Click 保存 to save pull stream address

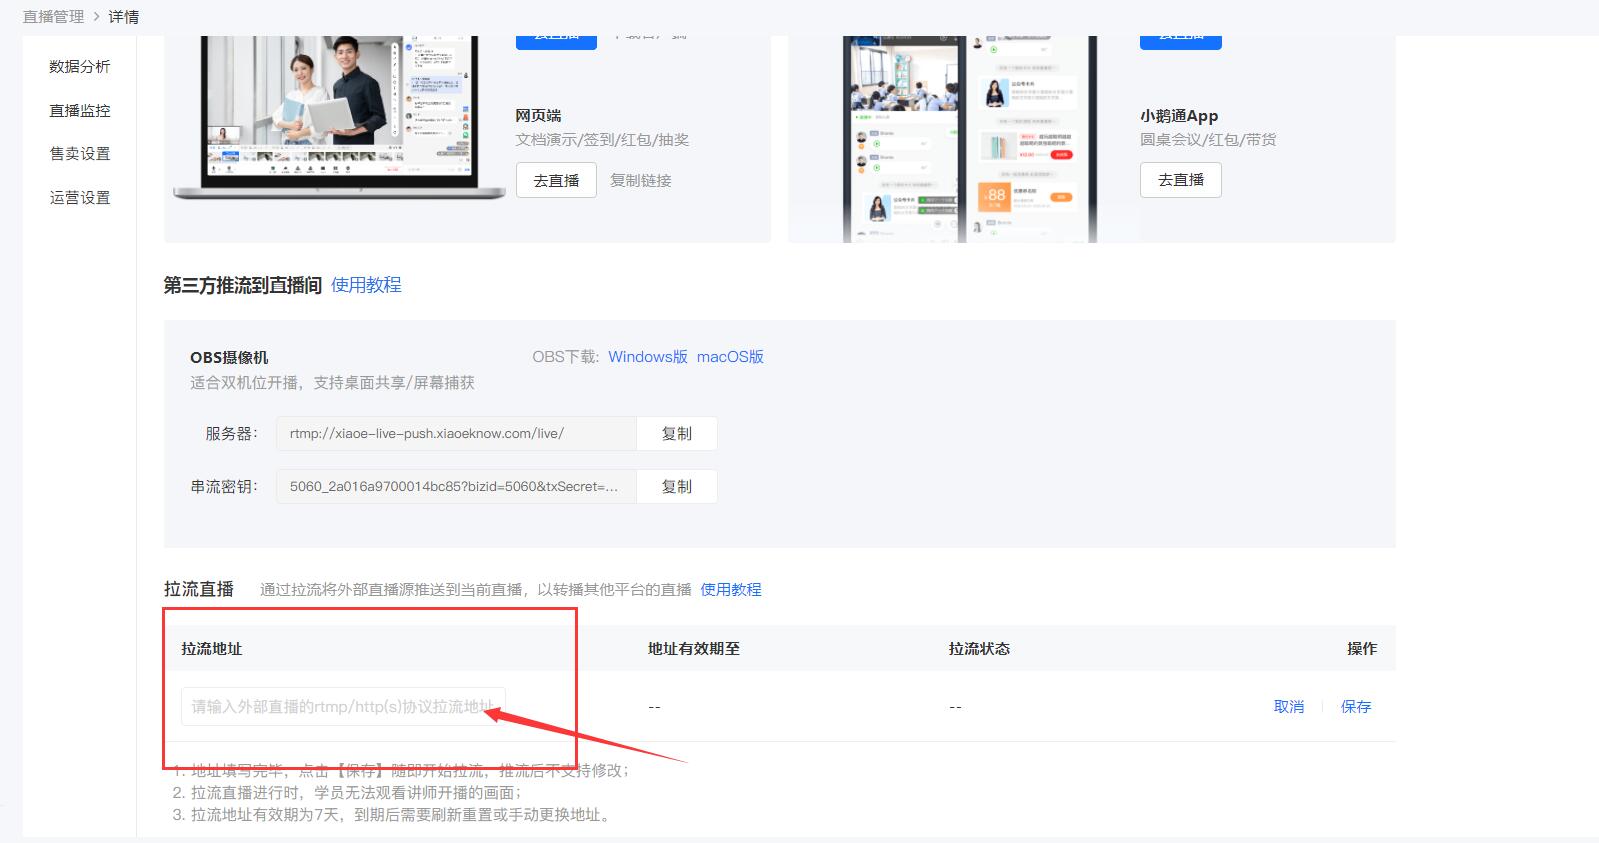click(1356, 707)
